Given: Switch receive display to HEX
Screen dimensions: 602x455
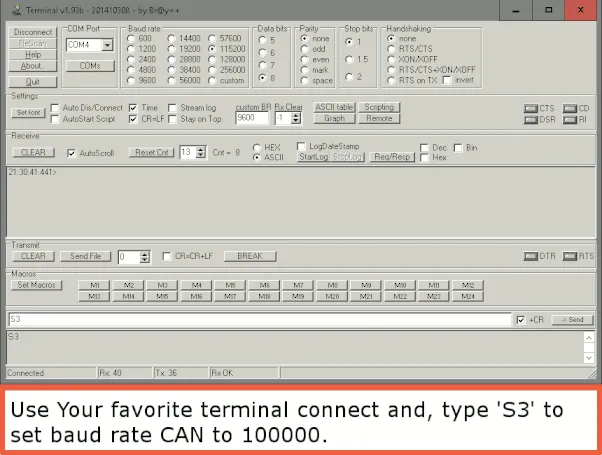Looking at the screenshot, I should 256,148.
